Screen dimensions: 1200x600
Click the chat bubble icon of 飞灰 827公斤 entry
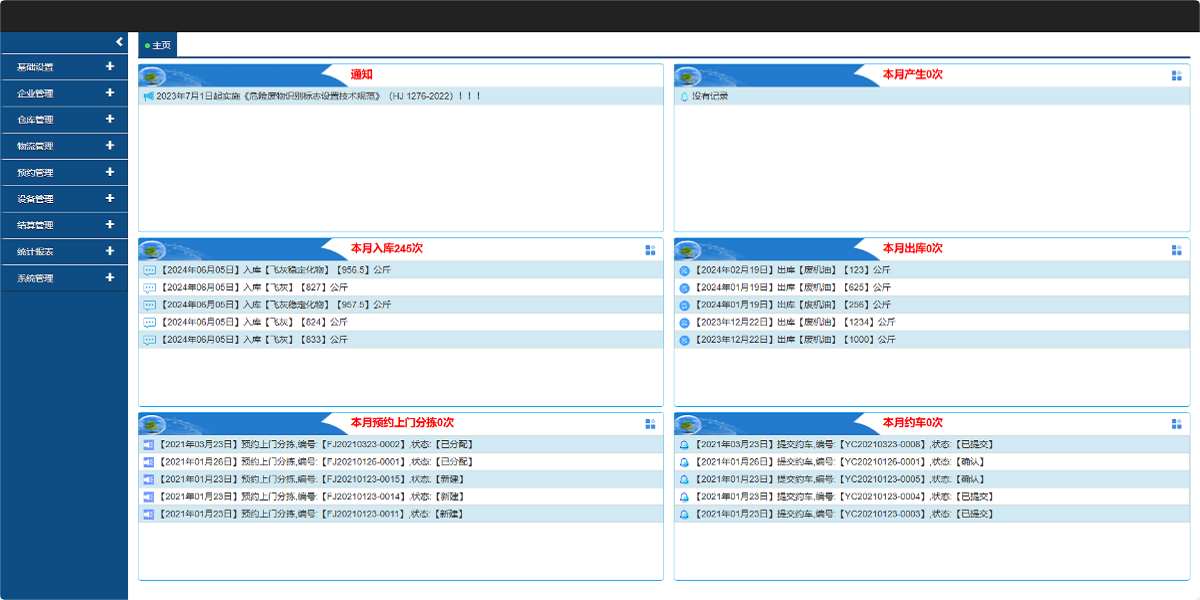click(x=149, y=288)
